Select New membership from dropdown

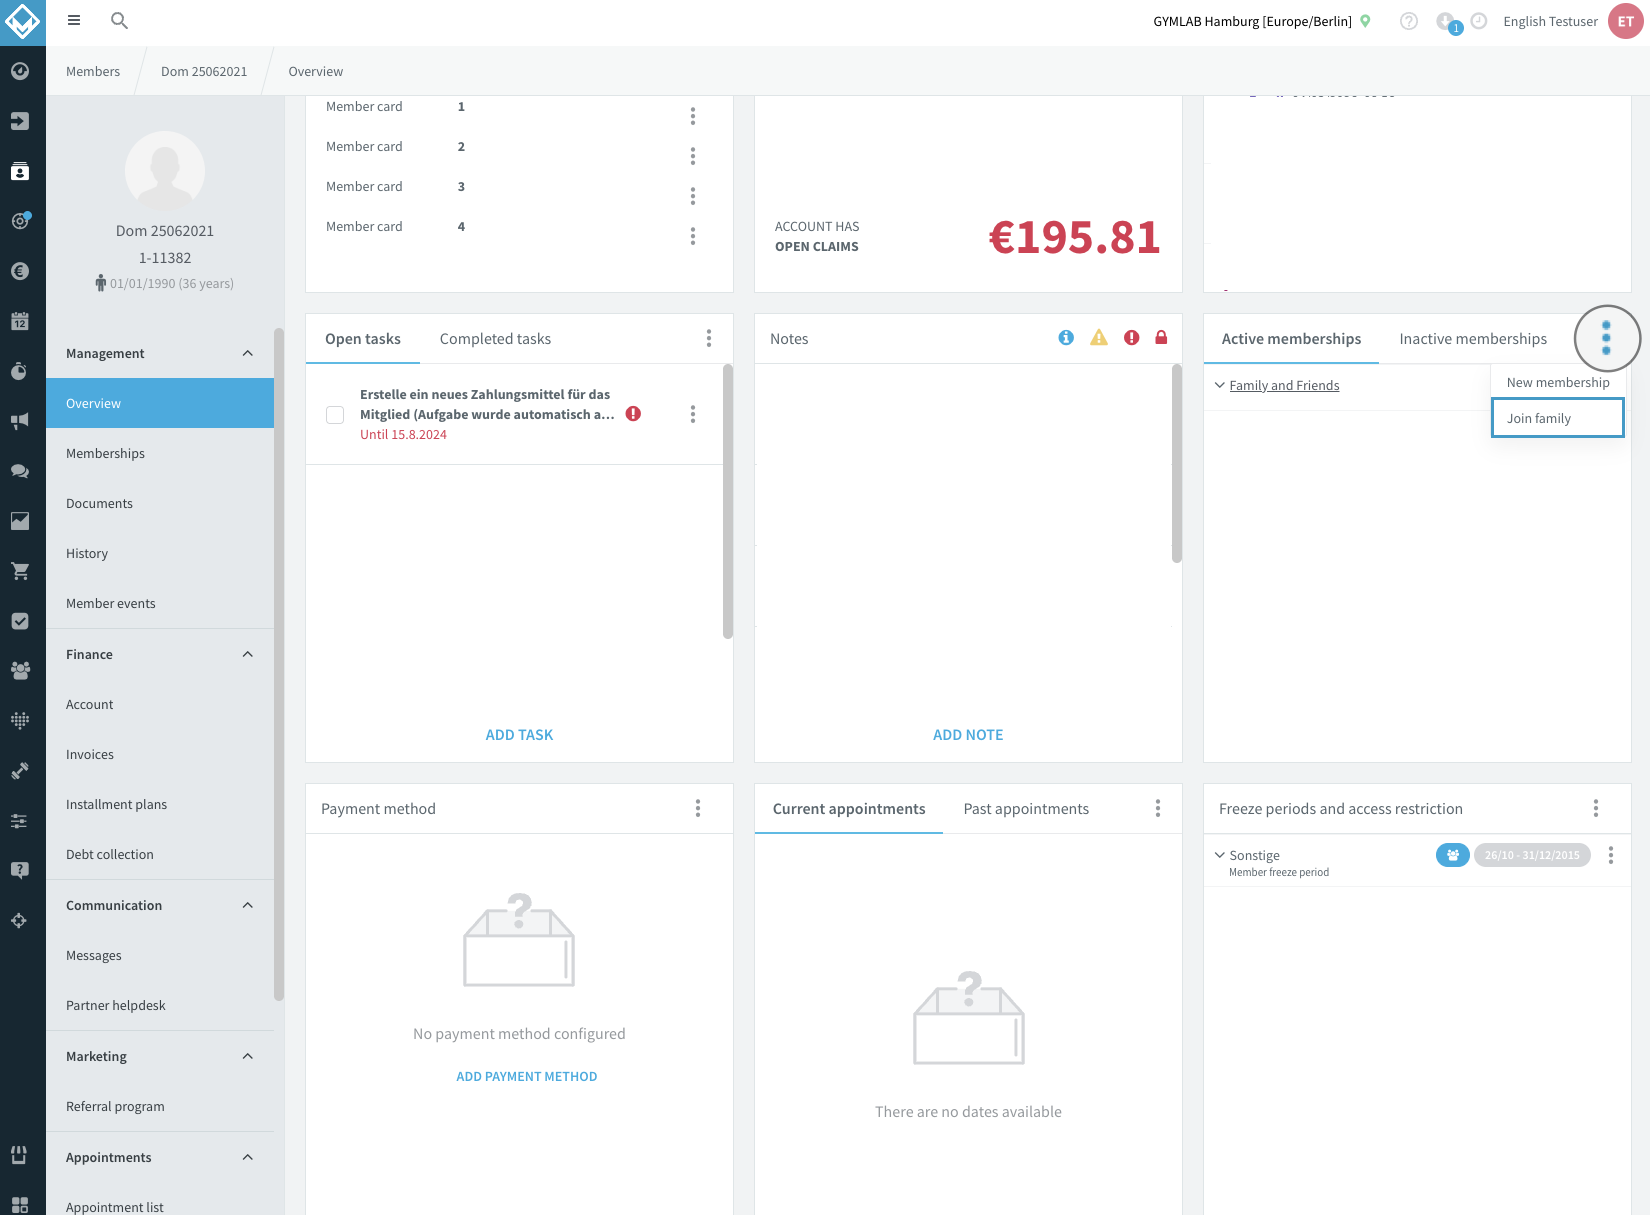tap(1558, 382)
